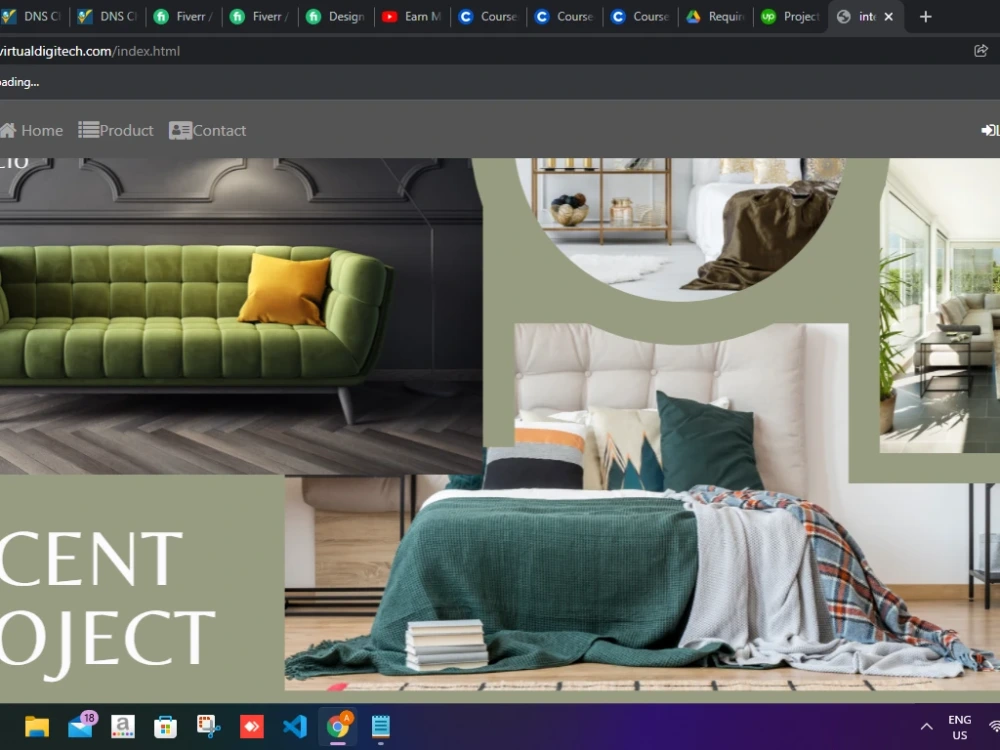The width and height of the screenshot is (1000, 750).
Task: Open Chrome from the taskbar
Action: [x=338, y=726]
